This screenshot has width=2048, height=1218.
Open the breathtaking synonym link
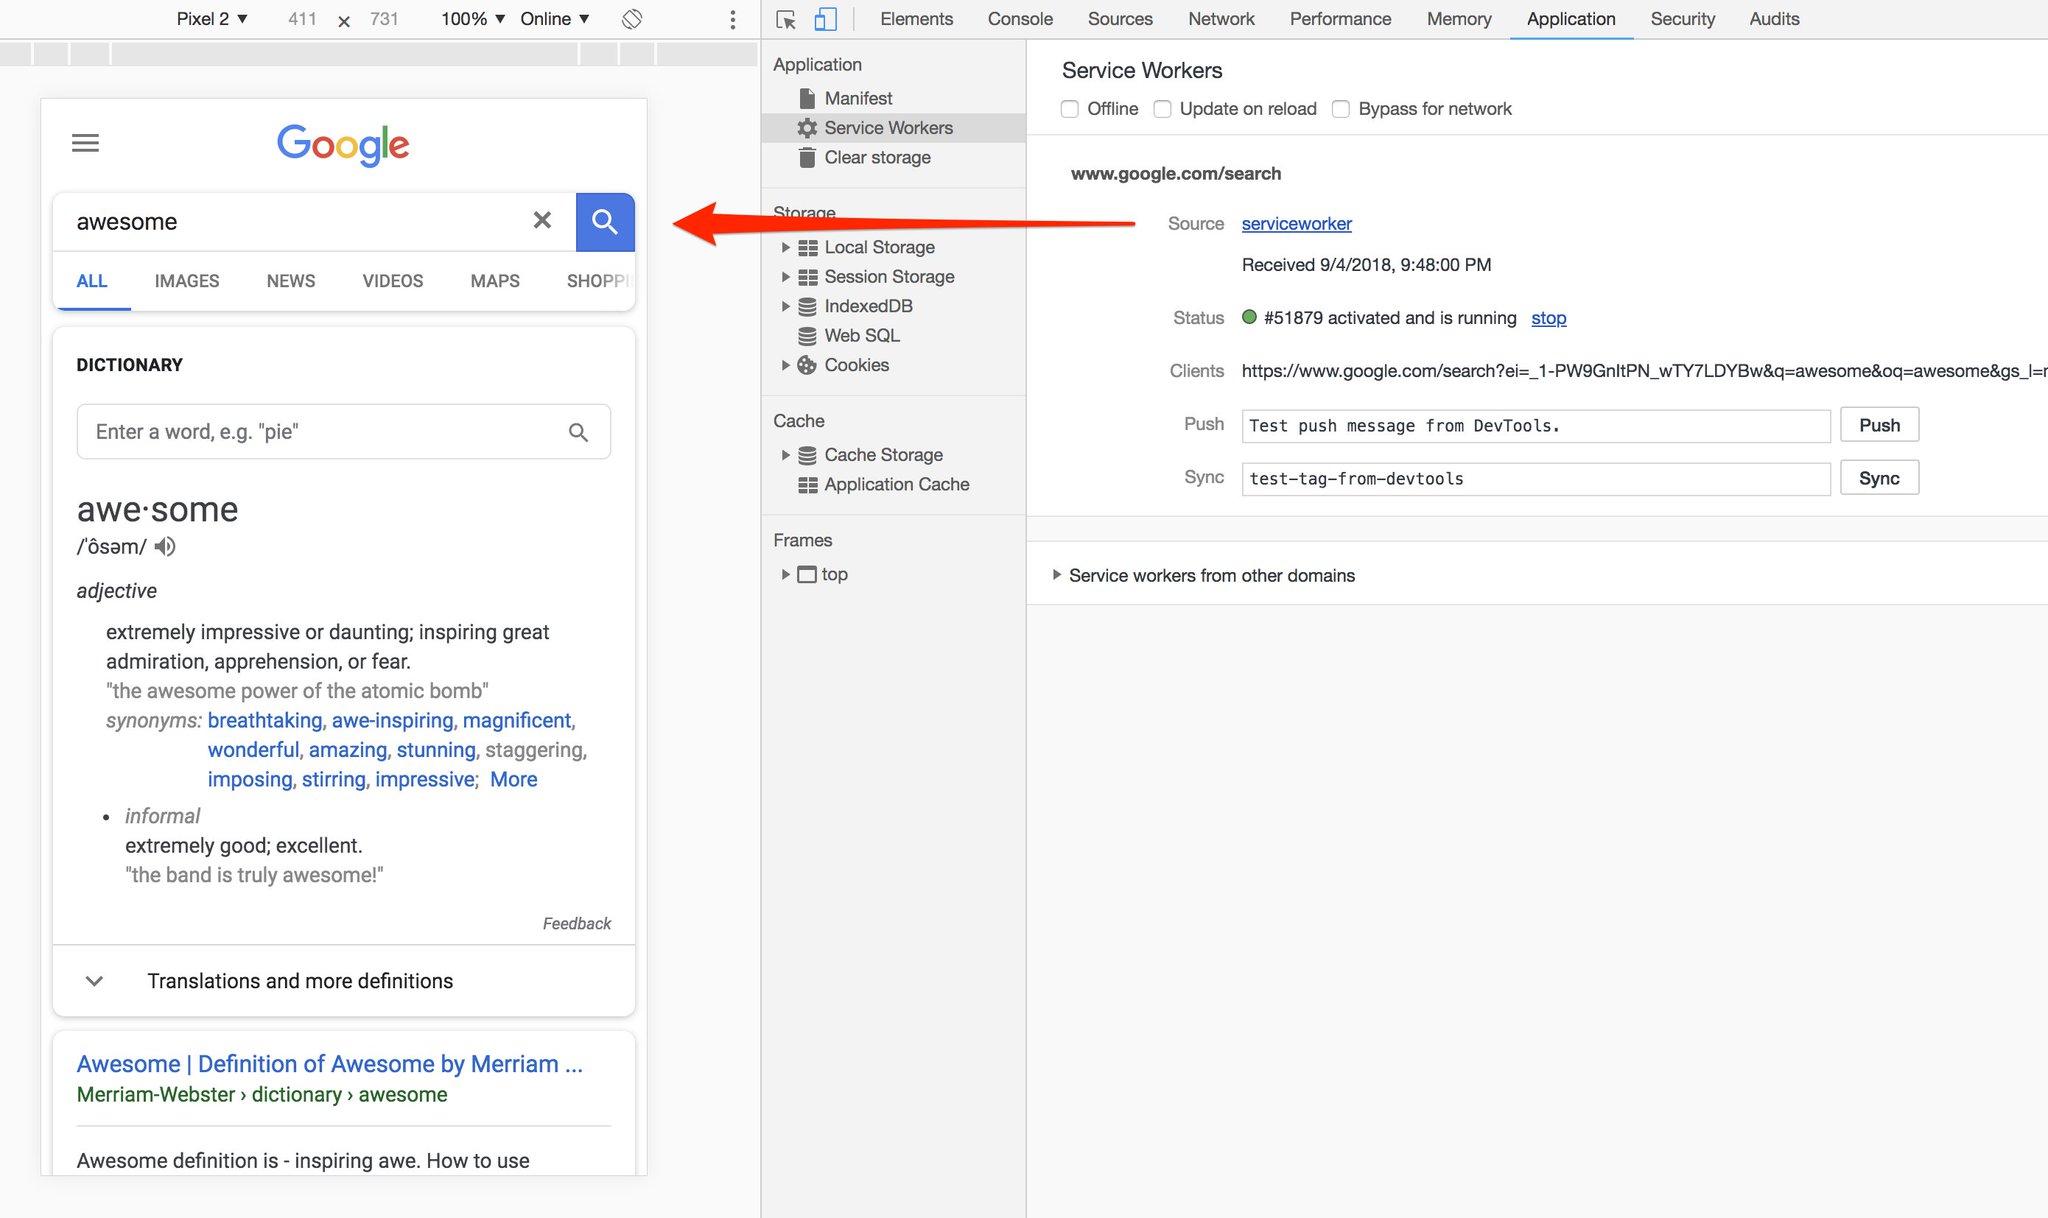265,720
